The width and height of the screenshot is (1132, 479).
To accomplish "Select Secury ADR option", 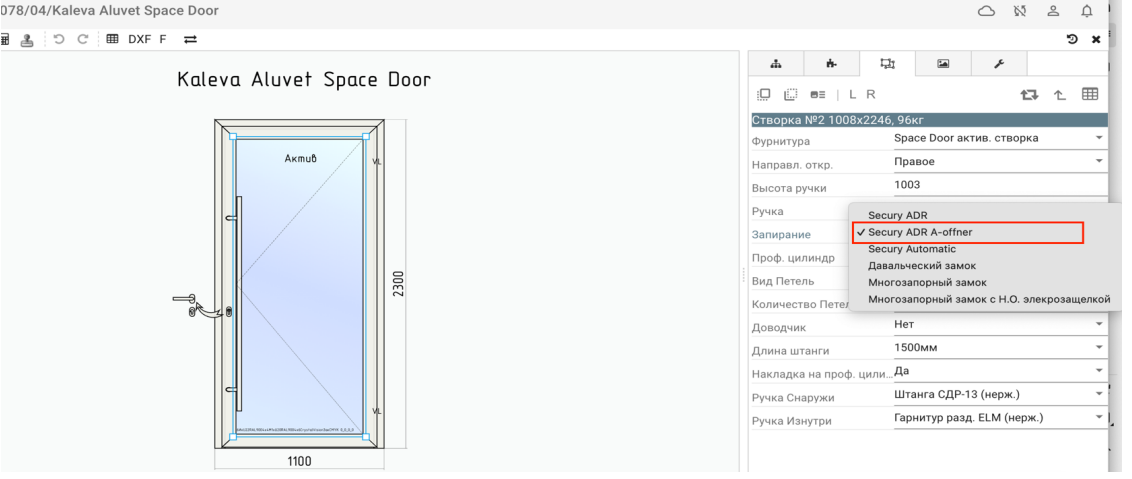I will coord(897,215).
